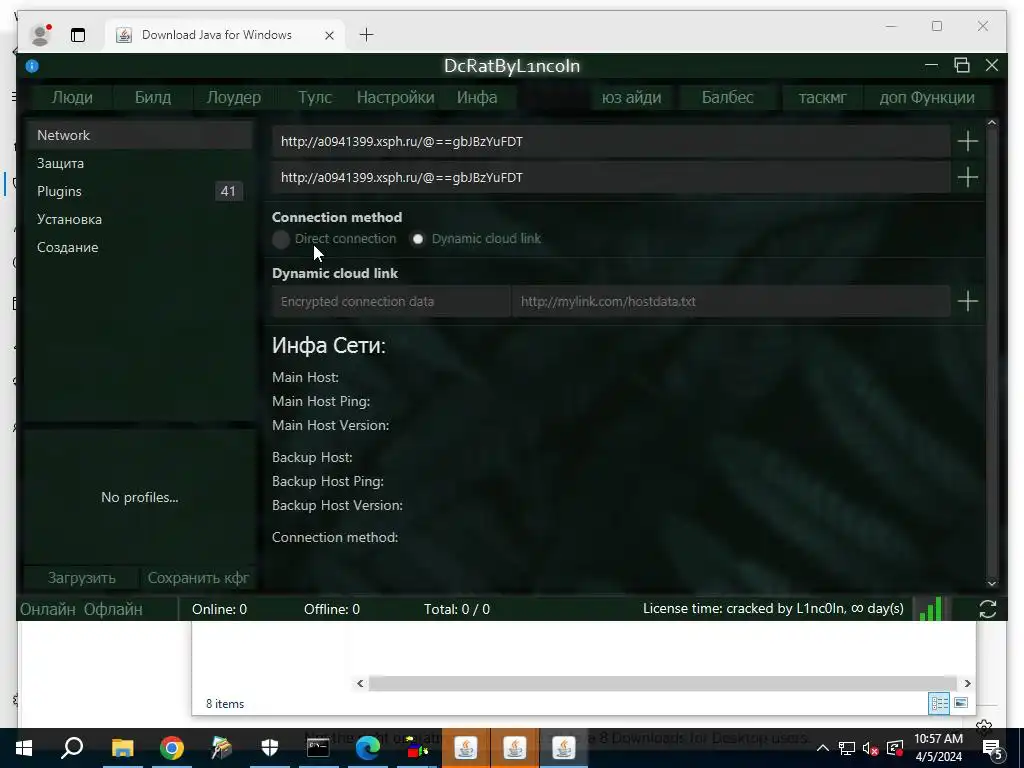Show hidden tray icons chevron

tap(823, 748)
